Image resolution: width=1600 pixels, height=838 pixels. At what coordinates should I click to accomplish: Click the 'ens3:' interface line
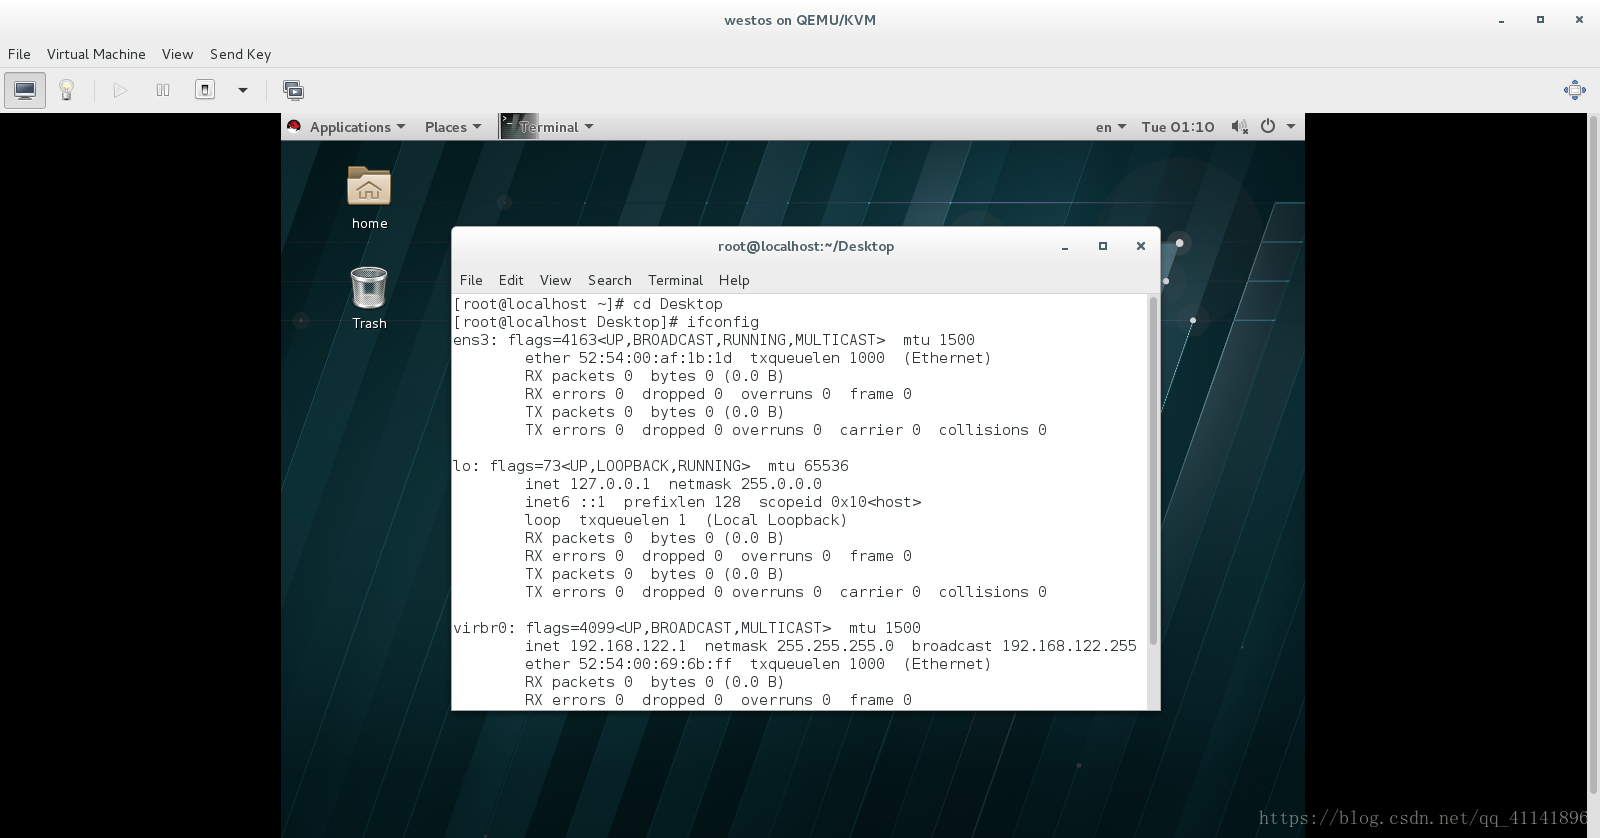(x=713, y=340)
